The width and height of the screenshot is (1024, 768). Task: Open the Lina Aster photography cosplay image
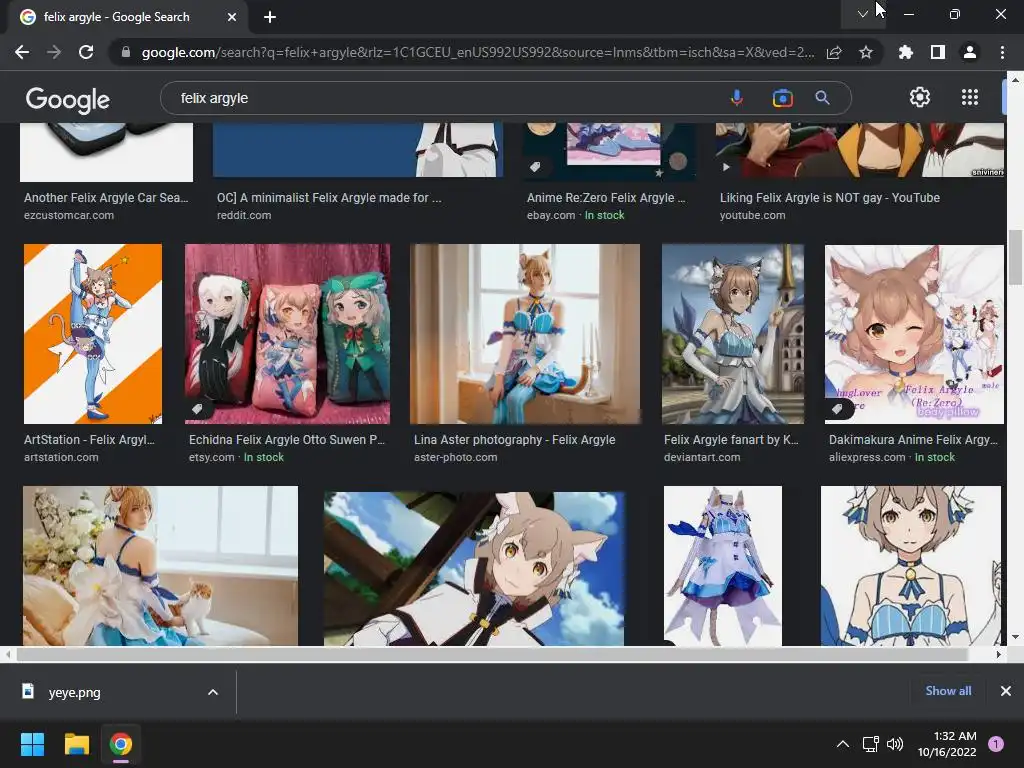[x=525, y=334]
